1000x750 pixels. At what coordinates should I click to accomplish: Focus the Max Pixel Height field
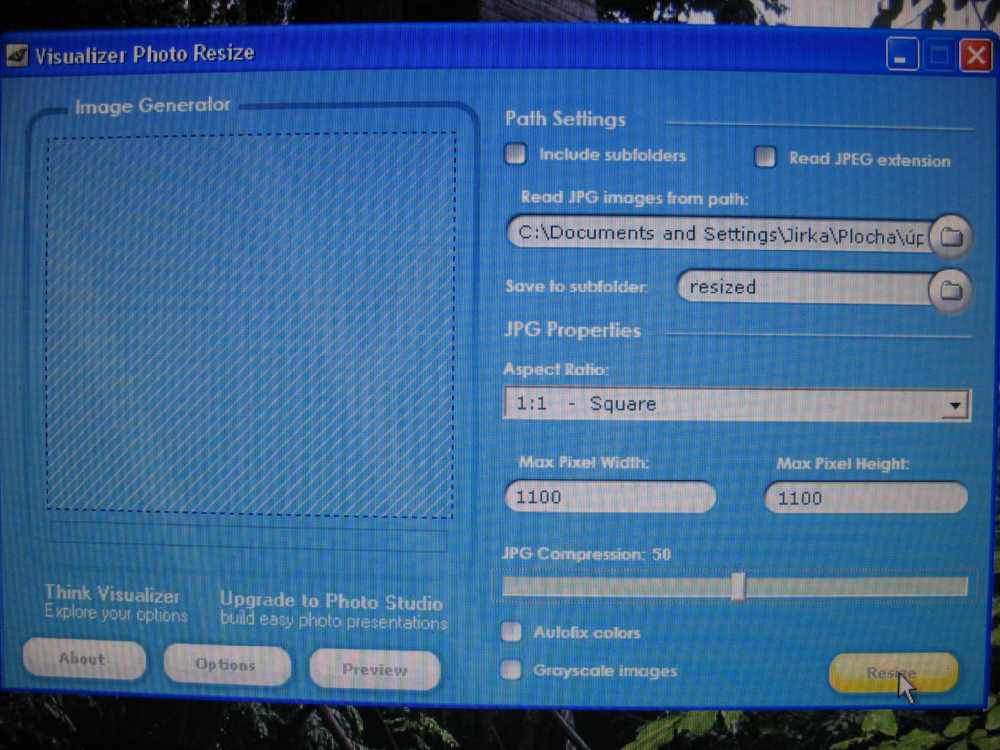(x=865, y=498)
